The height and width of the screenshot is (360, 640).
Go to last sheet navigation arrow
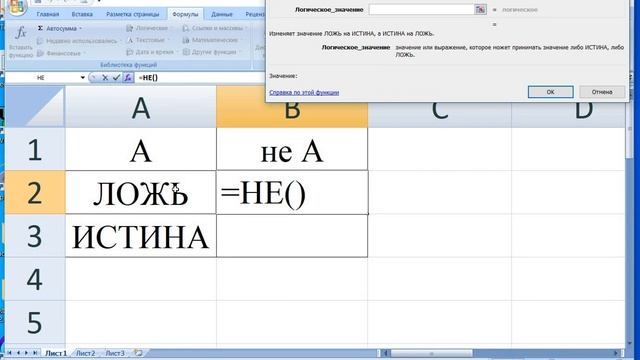pyautogui.click(x=36, y=353)
